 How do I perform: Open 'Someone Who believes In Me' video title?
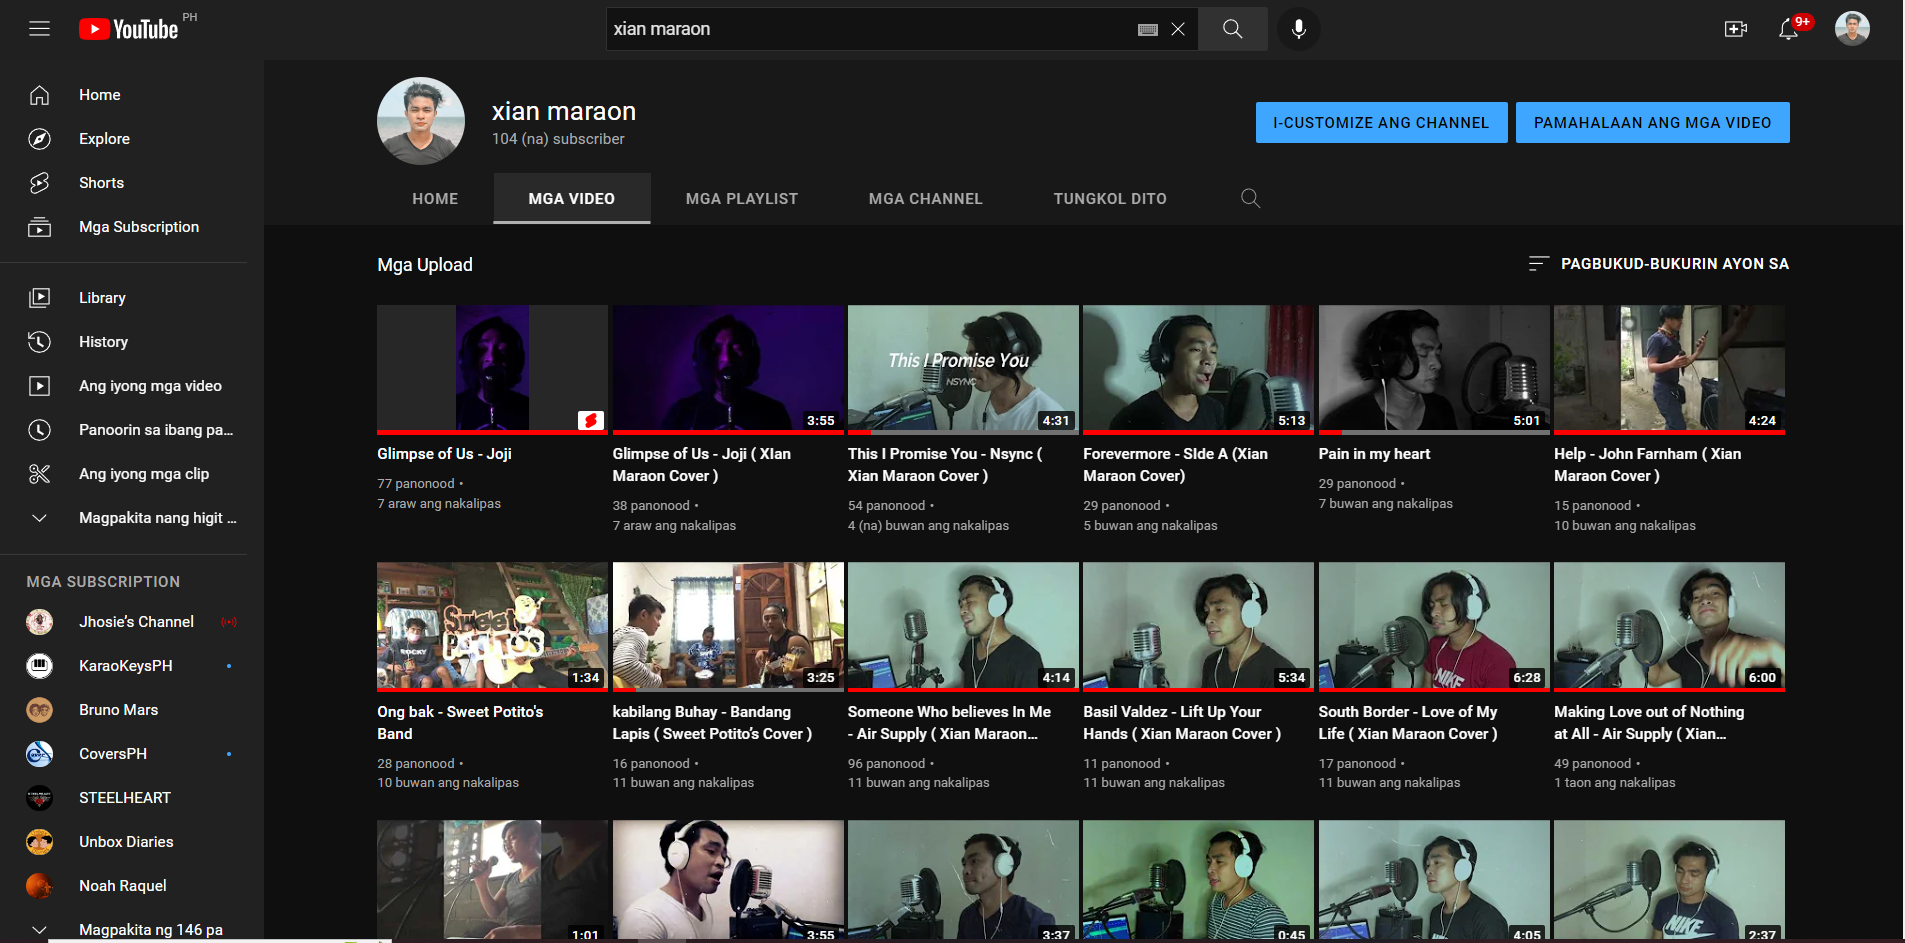[949, 723]
